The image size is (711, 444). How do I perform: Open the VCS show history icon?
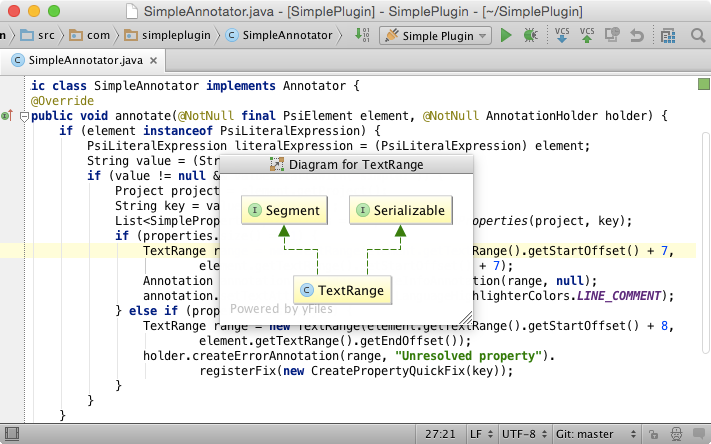coord(612,35)
